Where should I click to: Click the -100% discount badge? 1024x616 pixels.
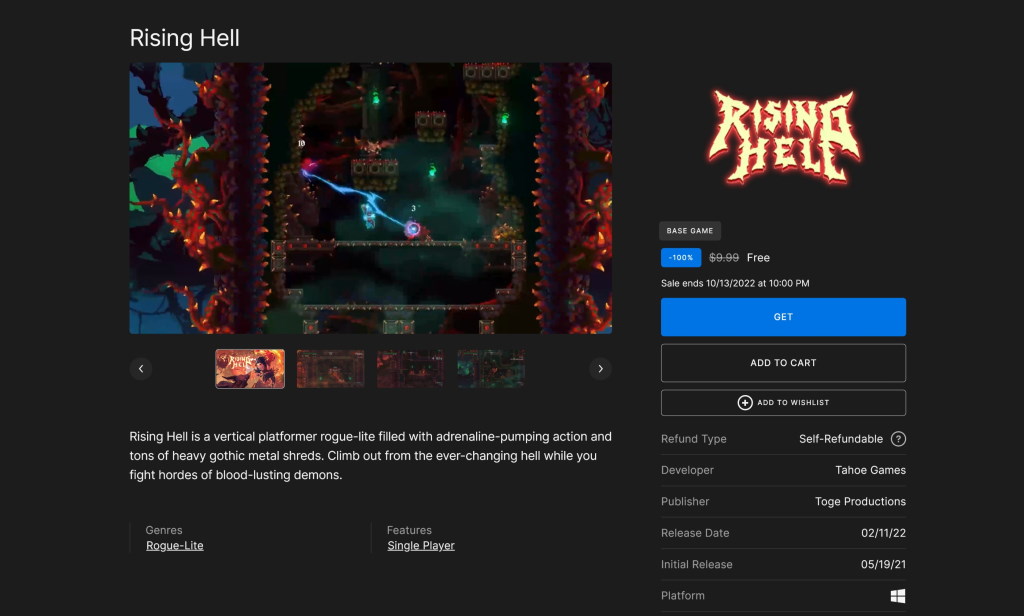(x=680, y=257)
